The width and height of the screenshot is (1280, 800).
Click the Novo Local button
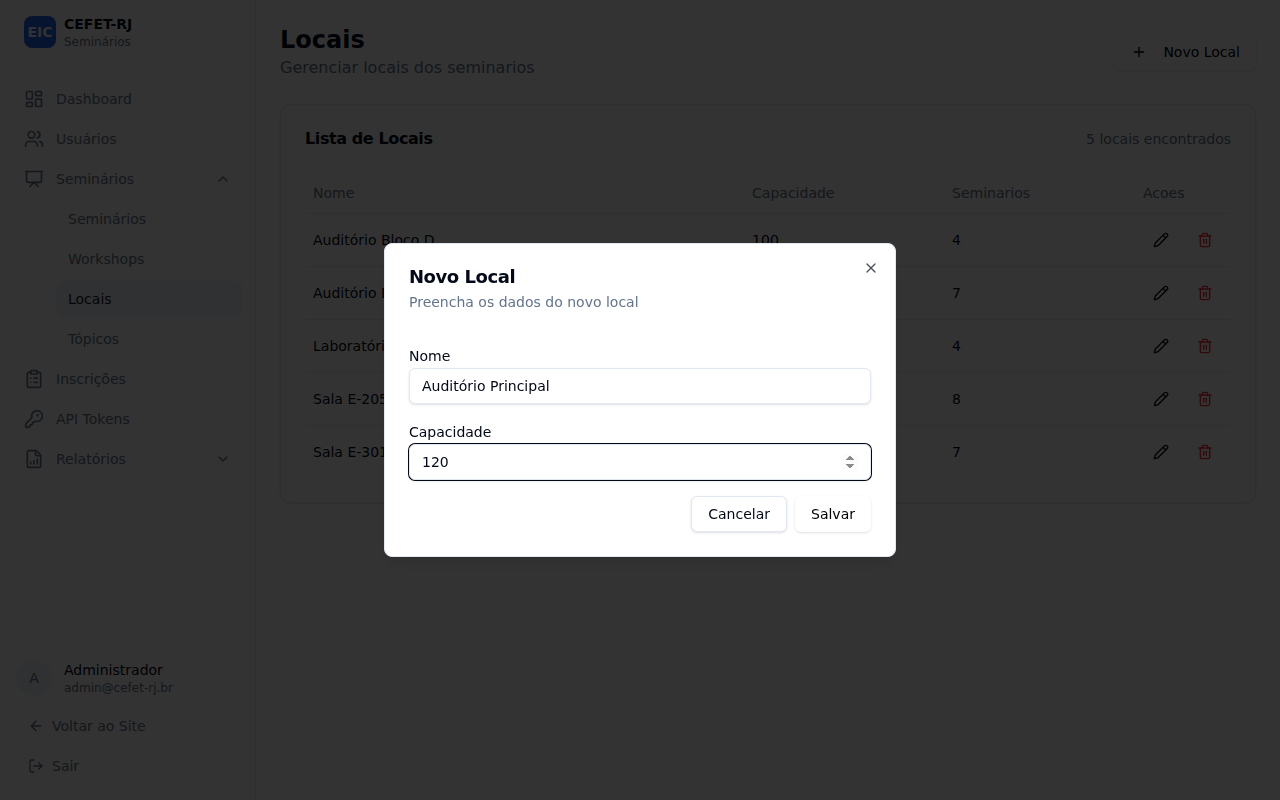click(x=1185, y=52)
